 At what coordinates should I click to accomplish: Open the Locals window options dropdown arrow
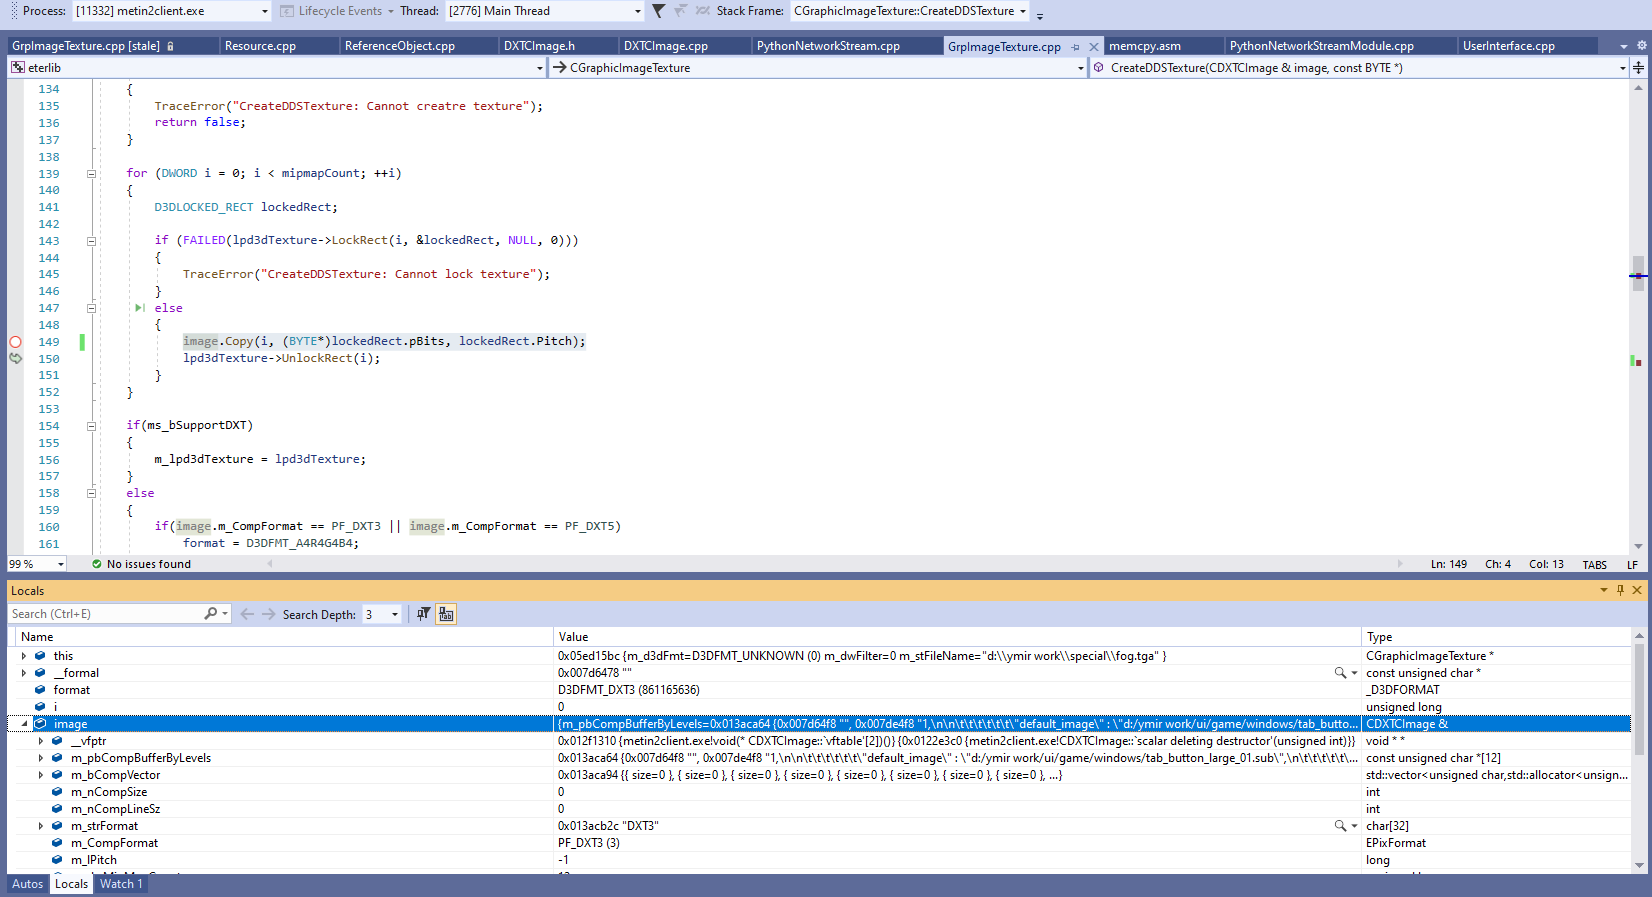click(1604, 590)
